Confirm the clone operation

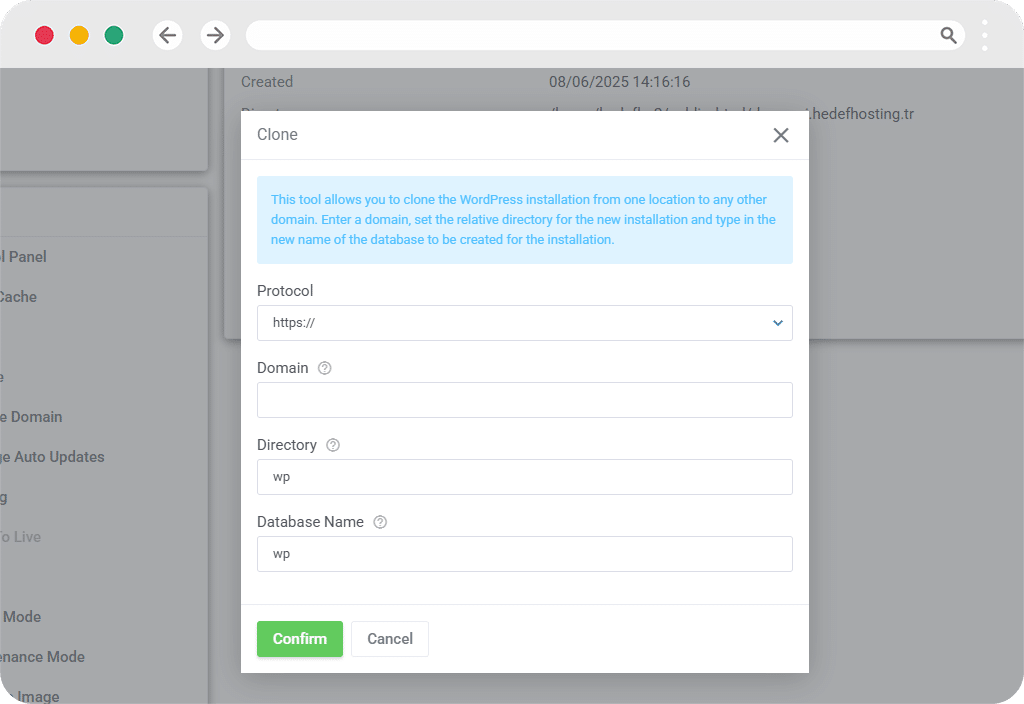coord(300,639)
